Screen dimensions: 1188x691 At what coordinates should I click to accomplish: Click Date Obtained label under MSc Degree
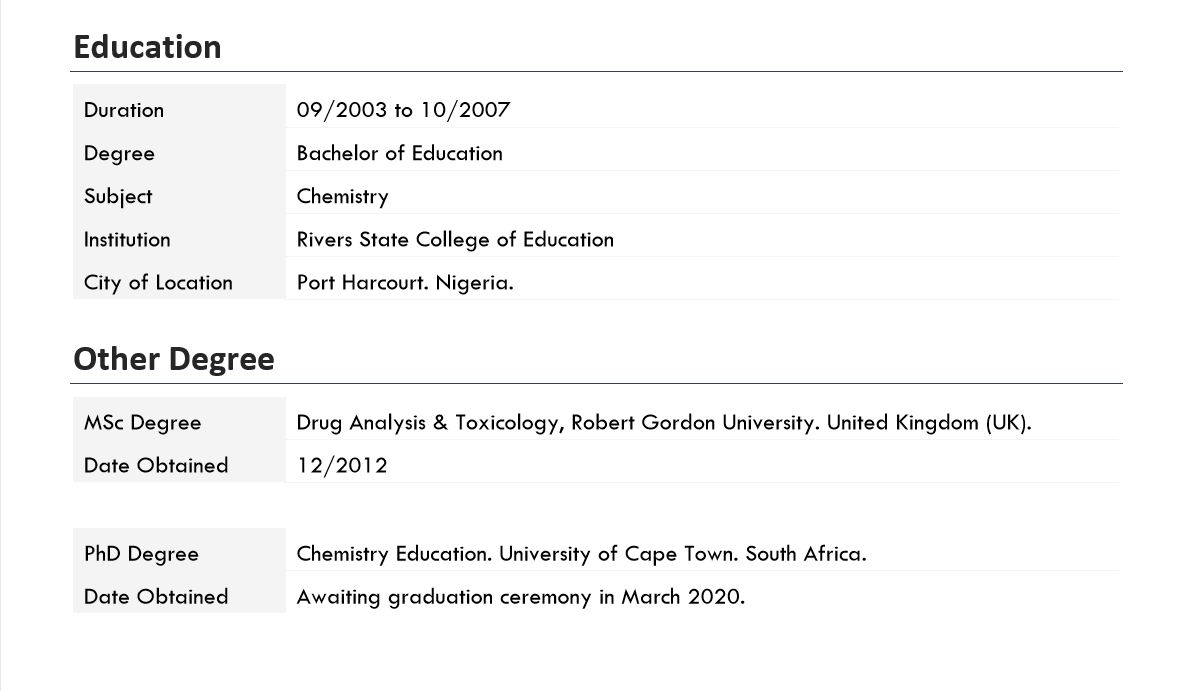coord(156,465)
